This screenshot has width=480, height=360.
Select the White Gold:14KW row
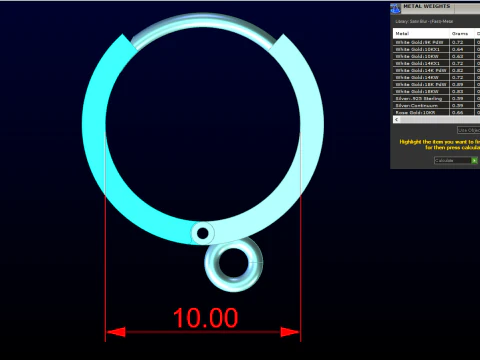436,77
